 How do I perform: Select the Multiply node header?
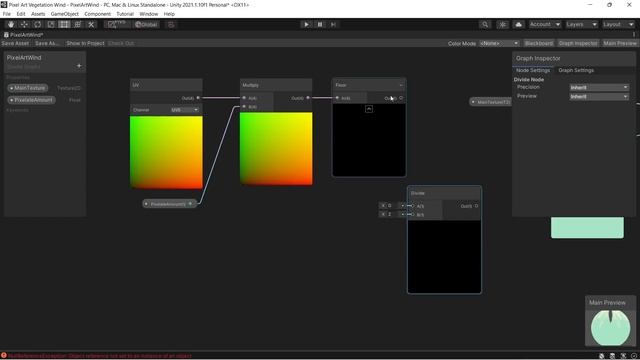(276, 85)
